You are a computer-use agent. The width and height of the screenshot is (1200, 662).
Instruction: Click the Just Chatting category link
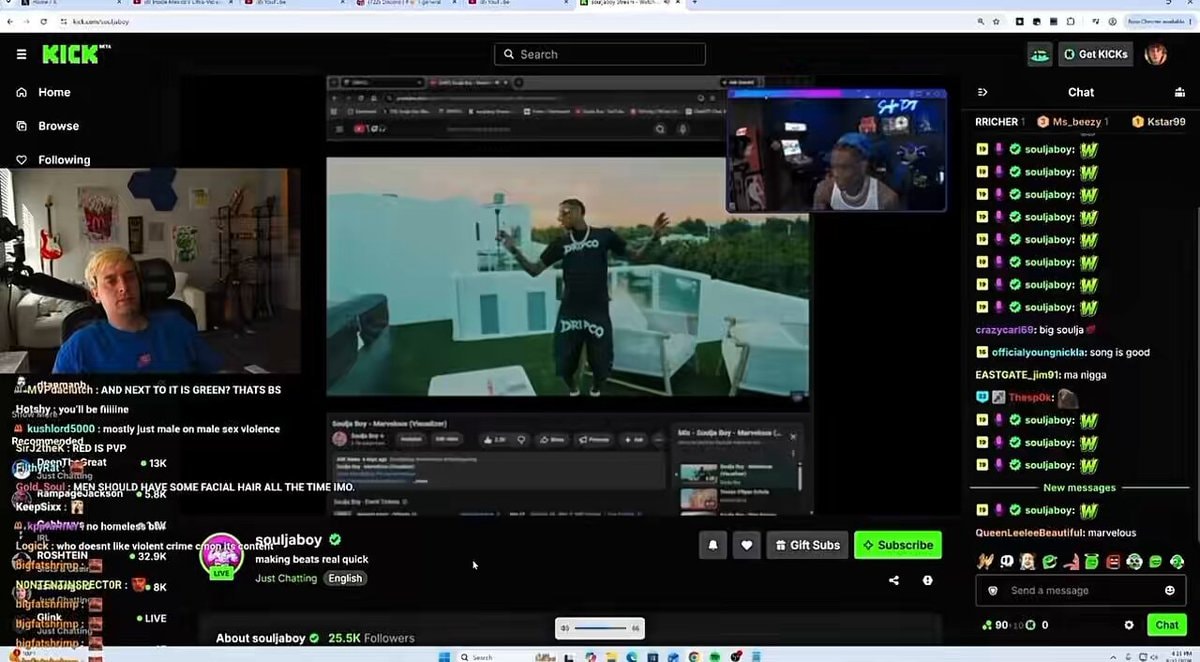tap(286, 578)
